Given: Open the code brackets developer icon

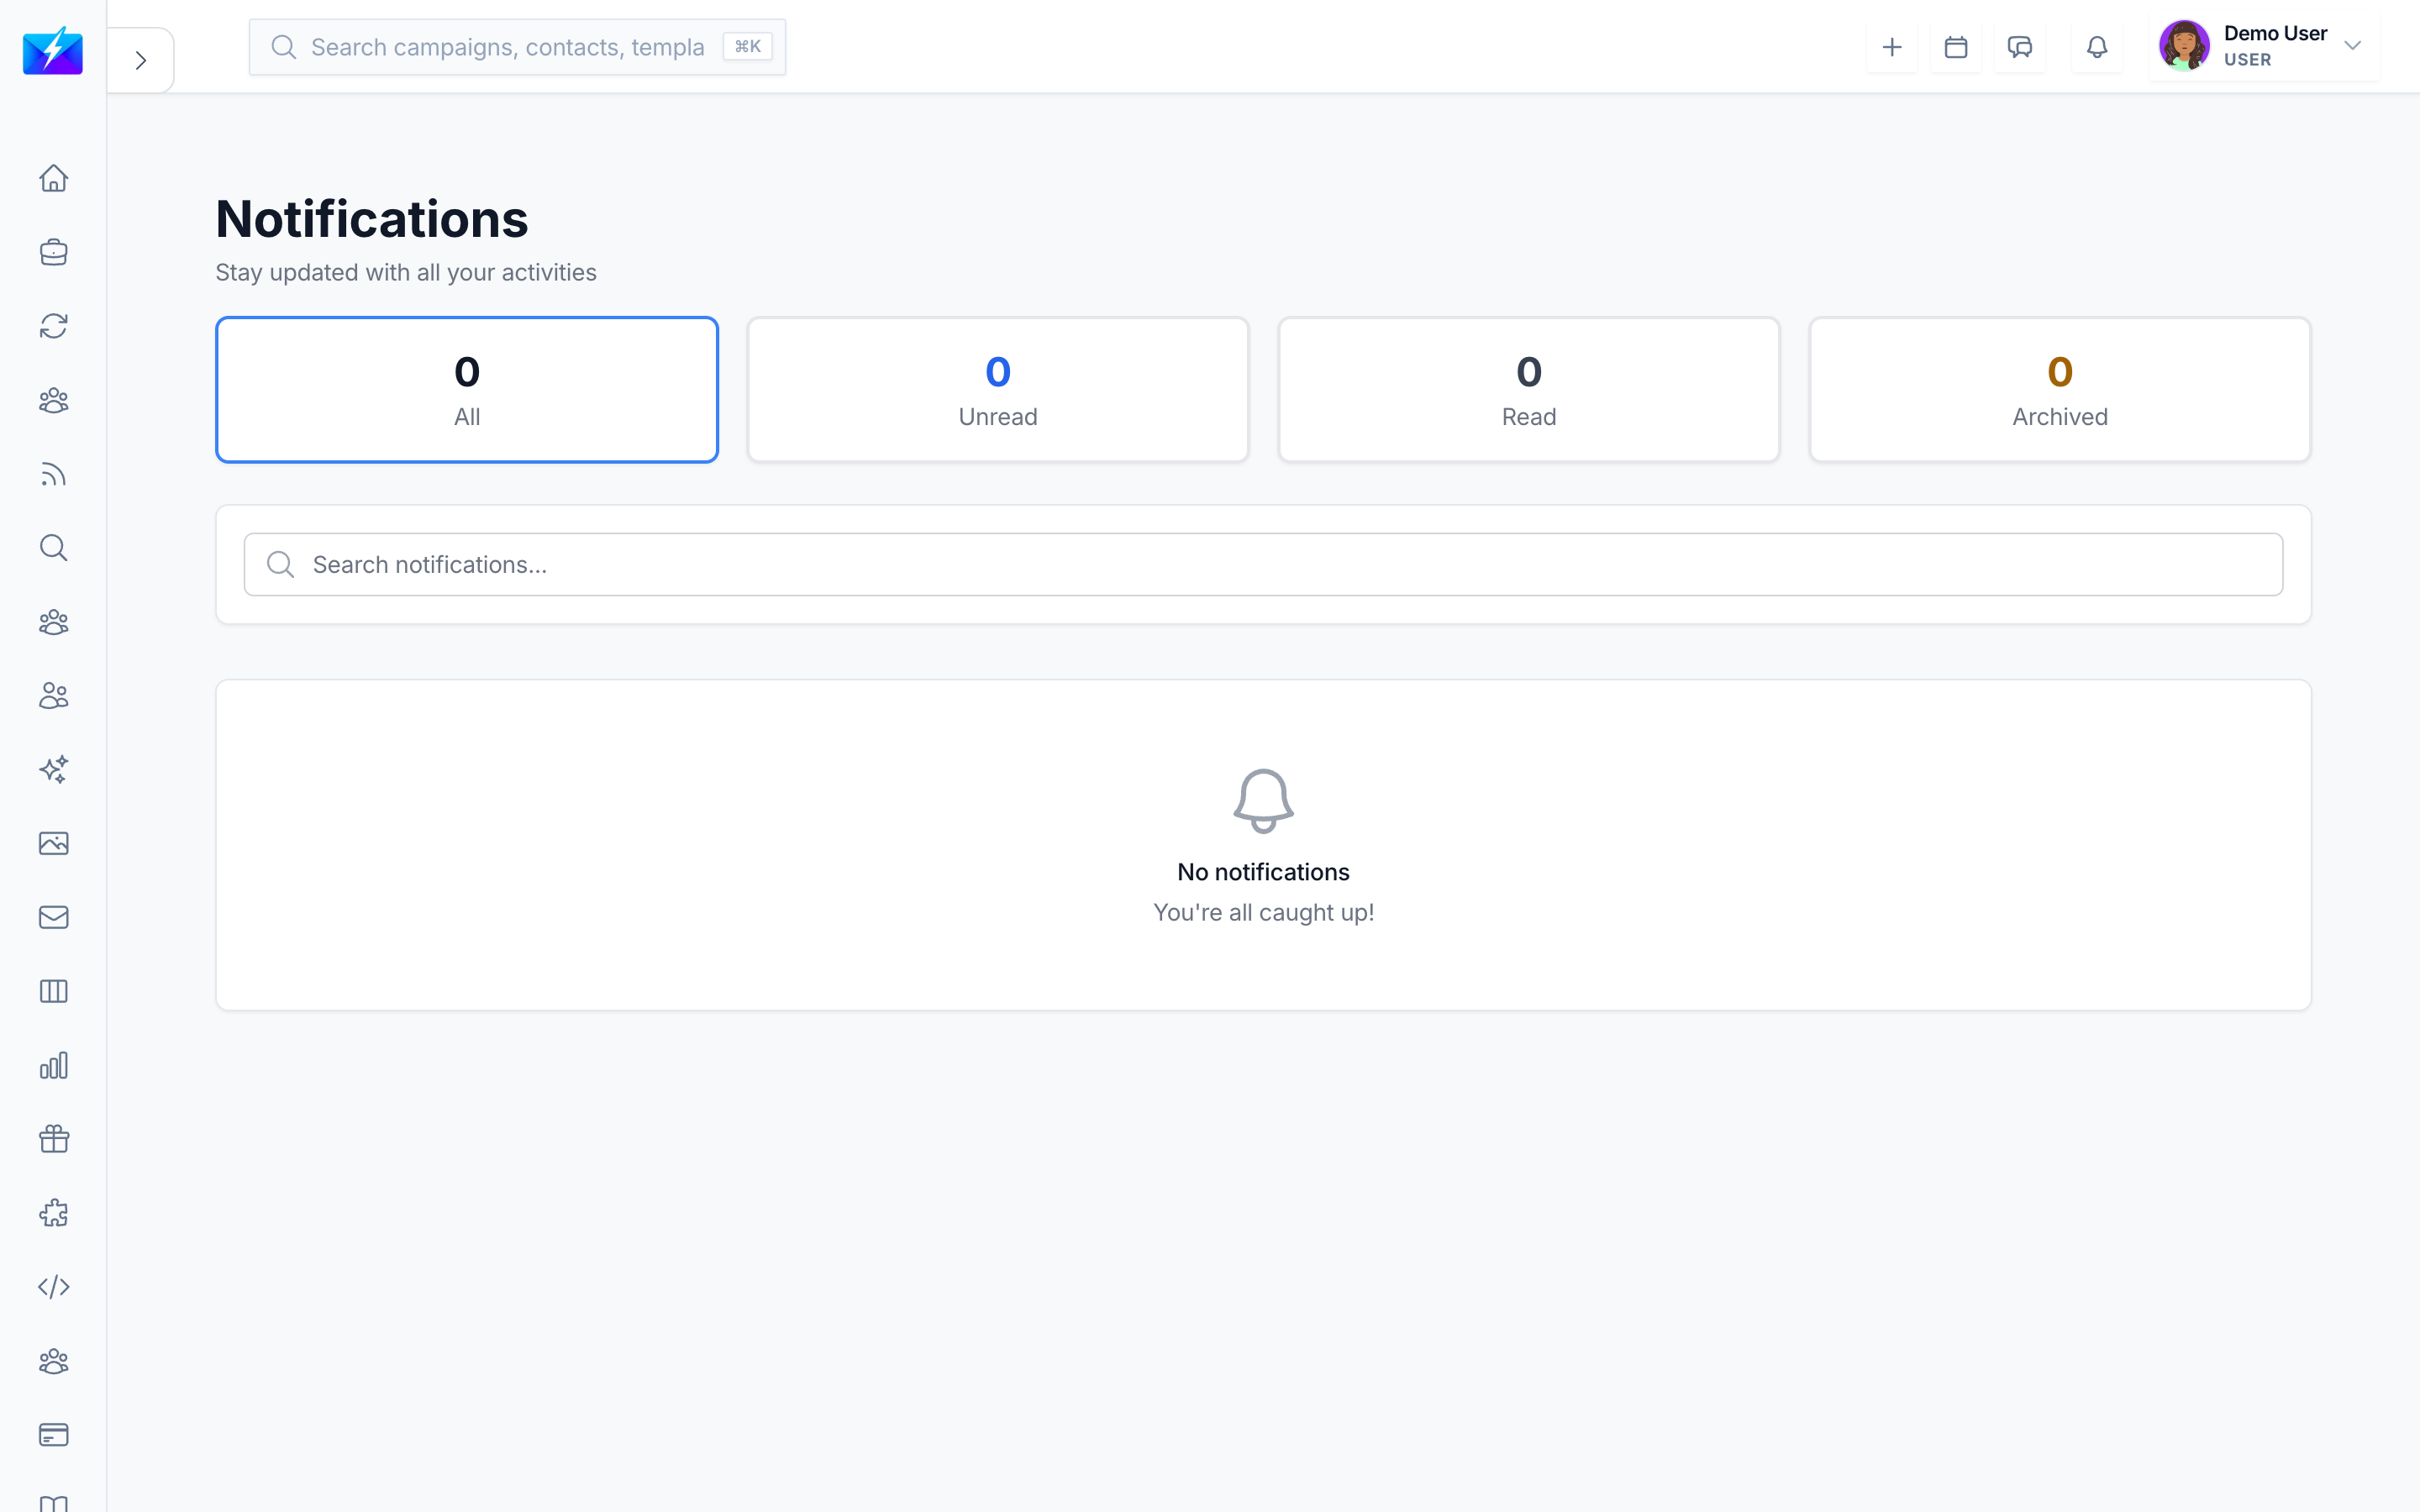Looking at the screenshot, I should point(53,1288).
